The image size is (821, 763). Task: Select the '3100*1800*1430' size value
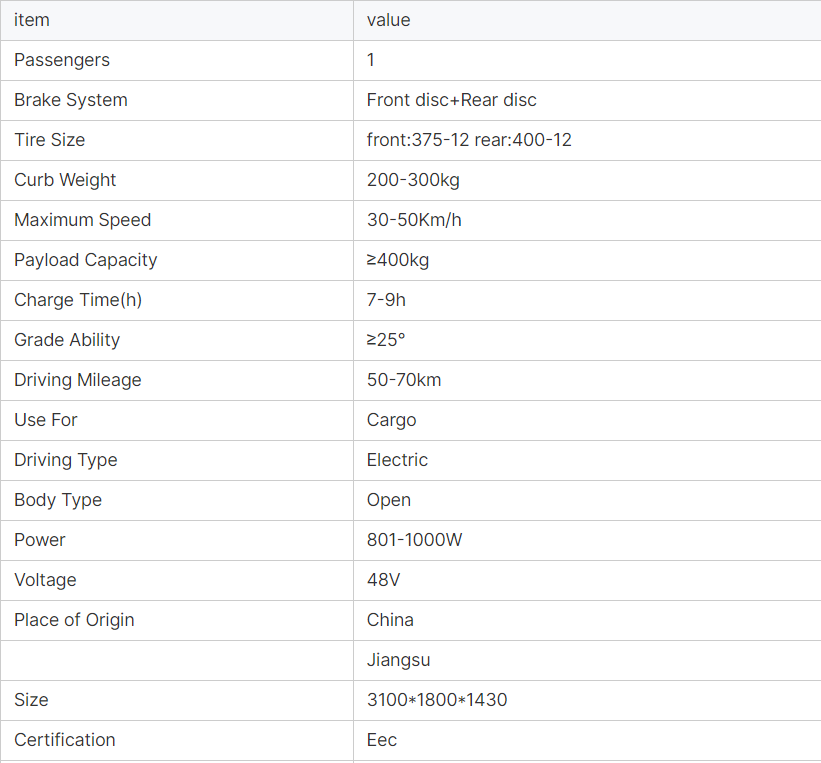pyautogui.click(x=436, y=700)
